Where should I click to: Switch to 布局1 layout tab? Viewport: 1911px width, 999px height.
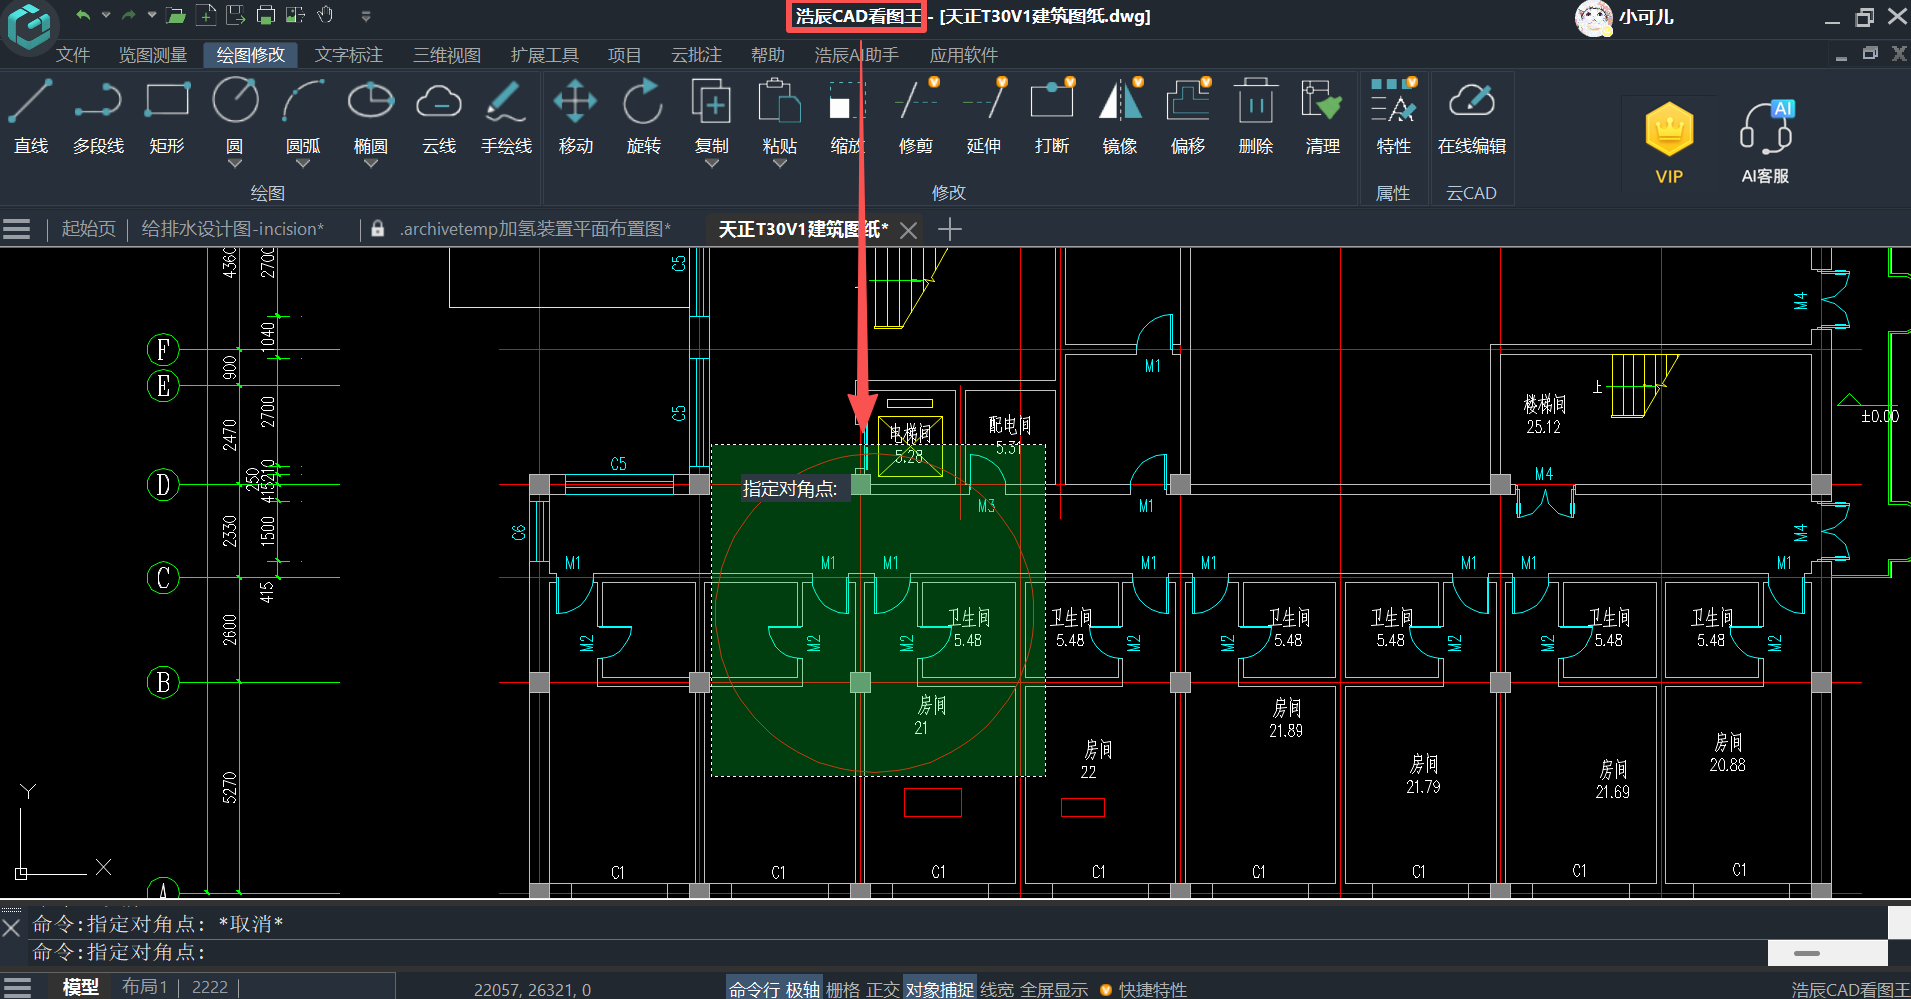(x=145, y=987)
